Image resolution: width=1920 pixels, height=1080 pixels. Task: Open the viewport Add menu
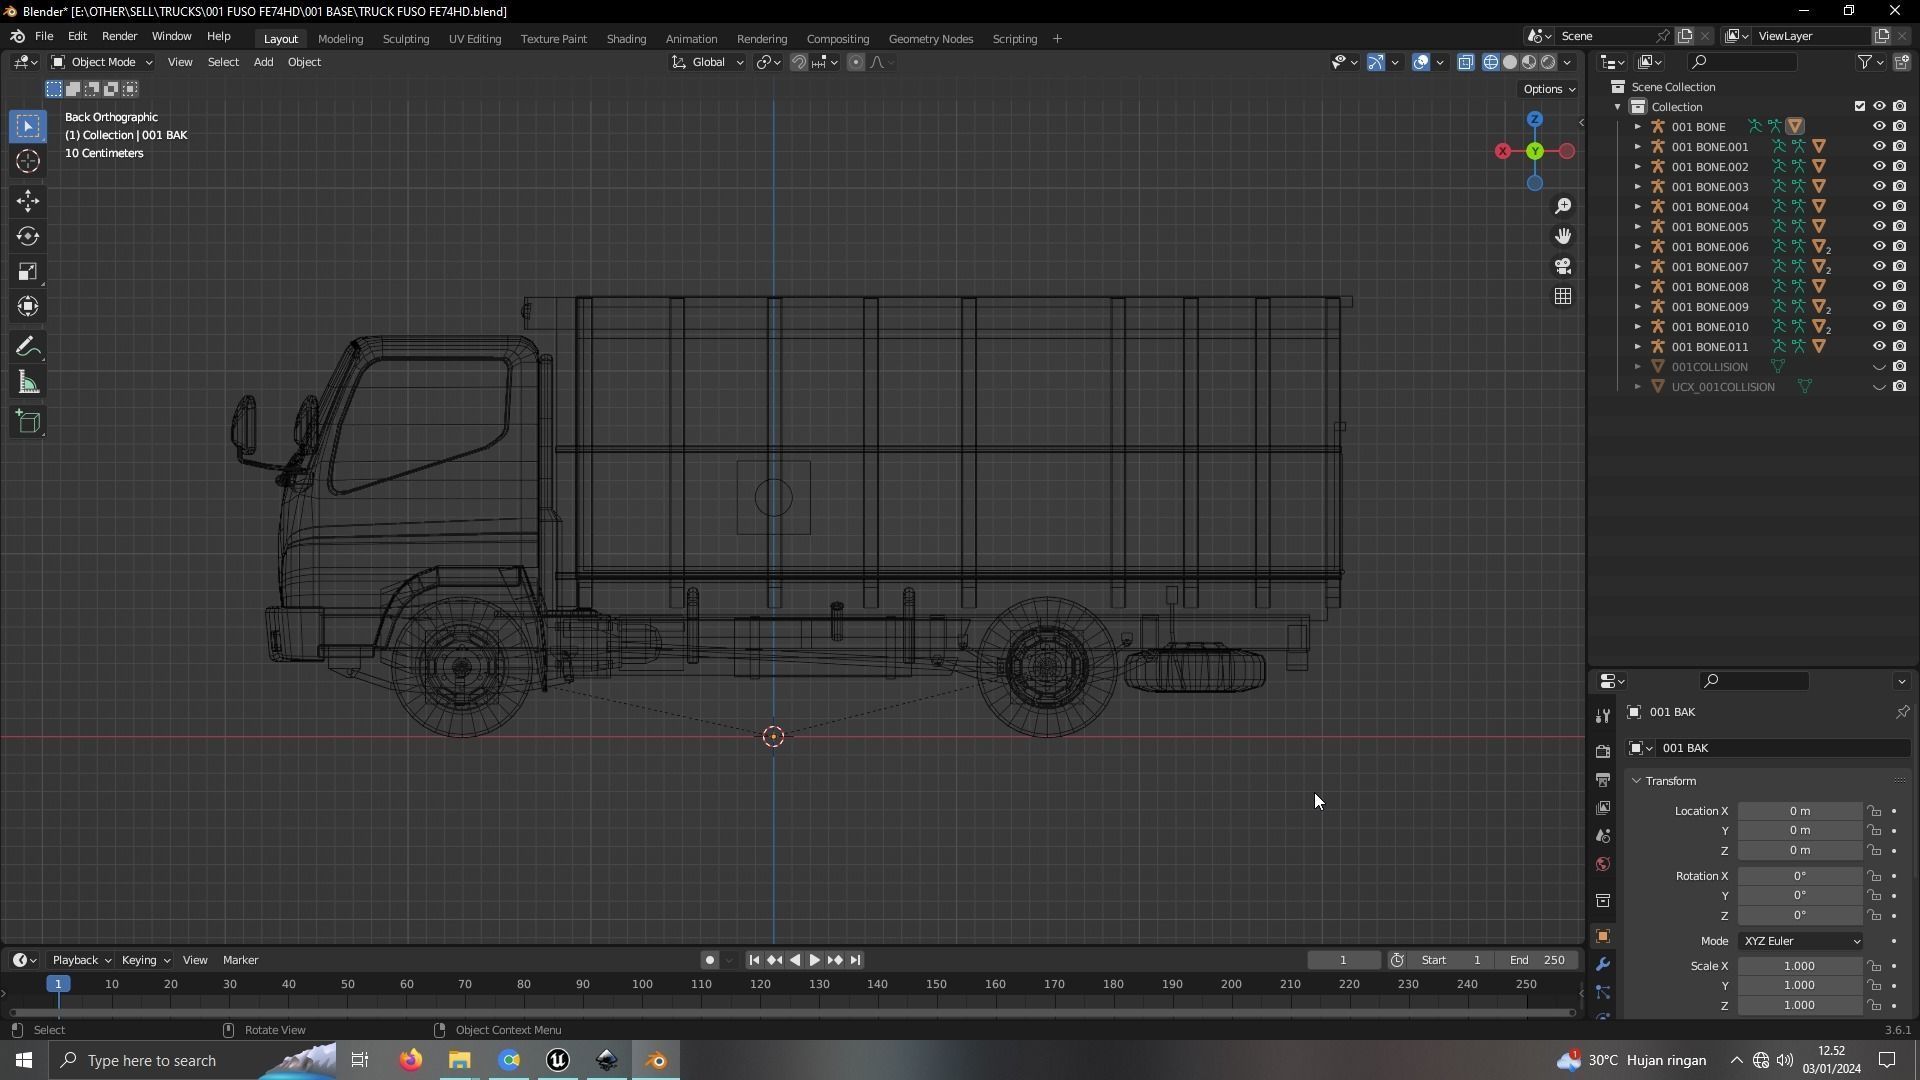tap(263, 62)
